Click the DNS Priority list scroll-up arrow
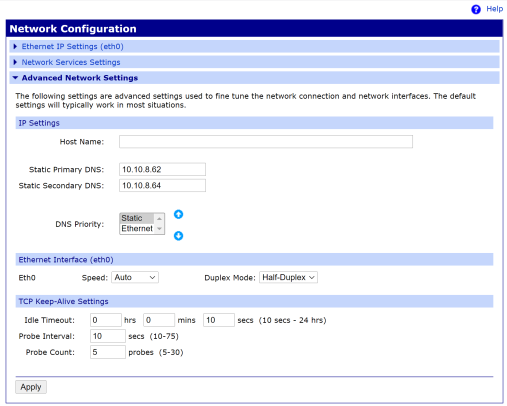This screenshot has width=507, height=406. pos(159,219)
